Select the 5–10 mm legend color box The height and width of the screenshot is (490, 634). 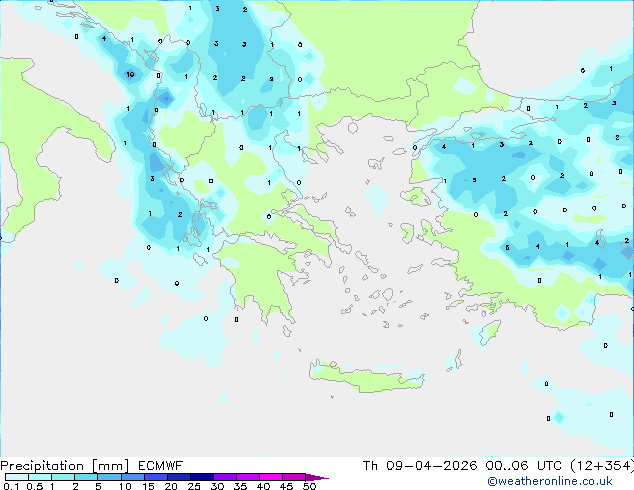[109, 477]
